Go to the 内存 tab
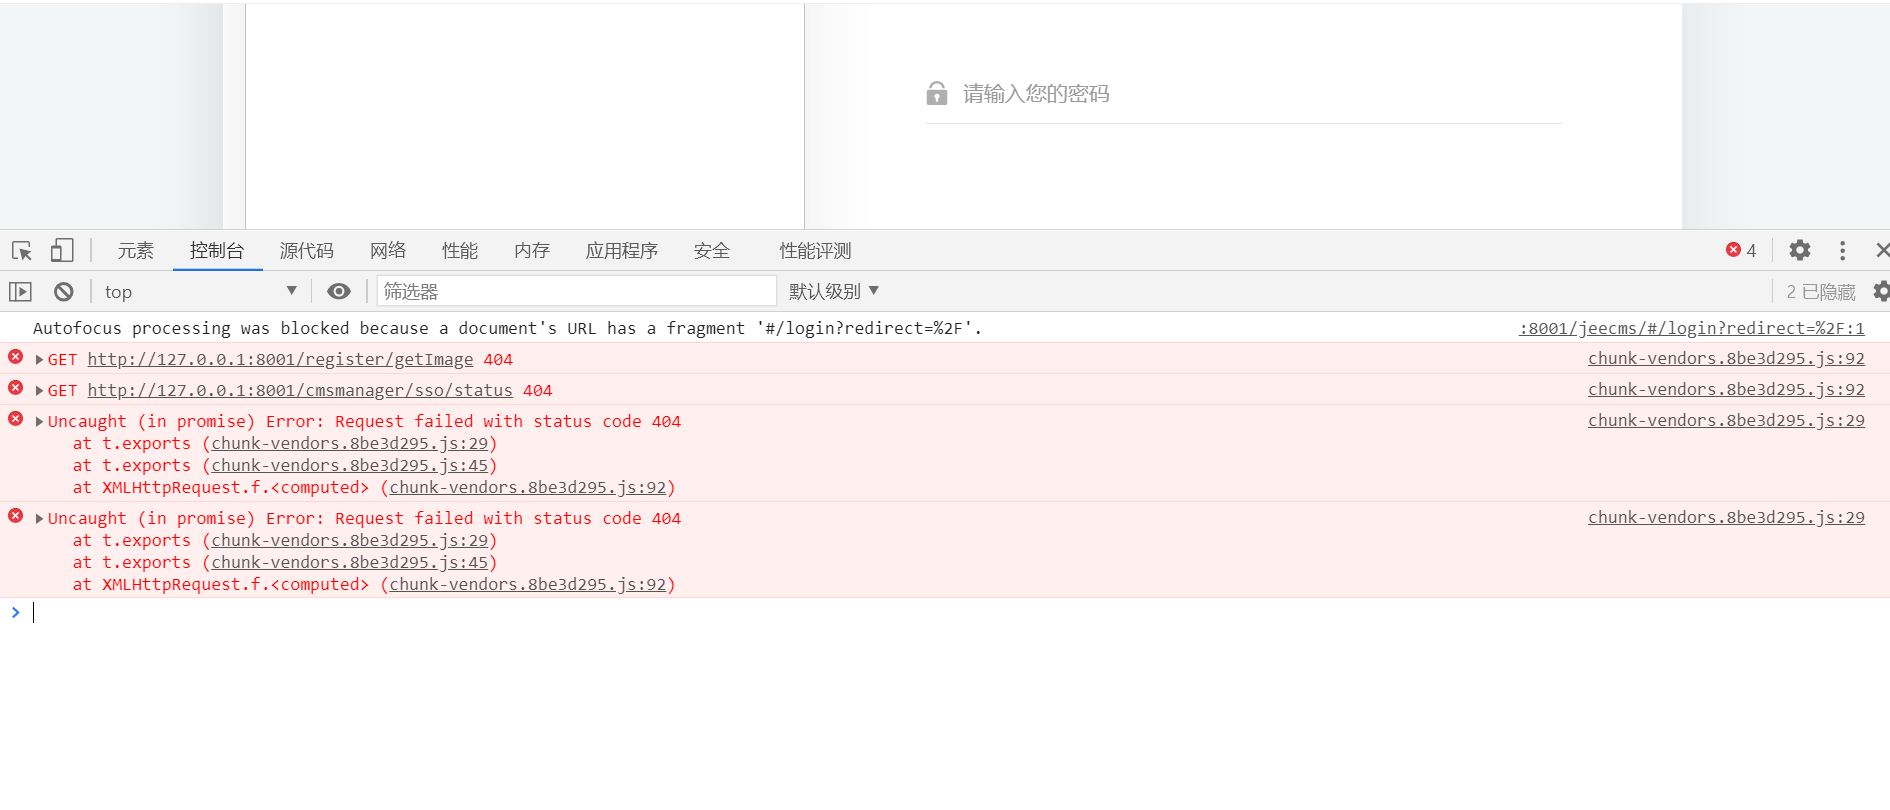Screen dimensions: 1890x810 coord(532,251)
